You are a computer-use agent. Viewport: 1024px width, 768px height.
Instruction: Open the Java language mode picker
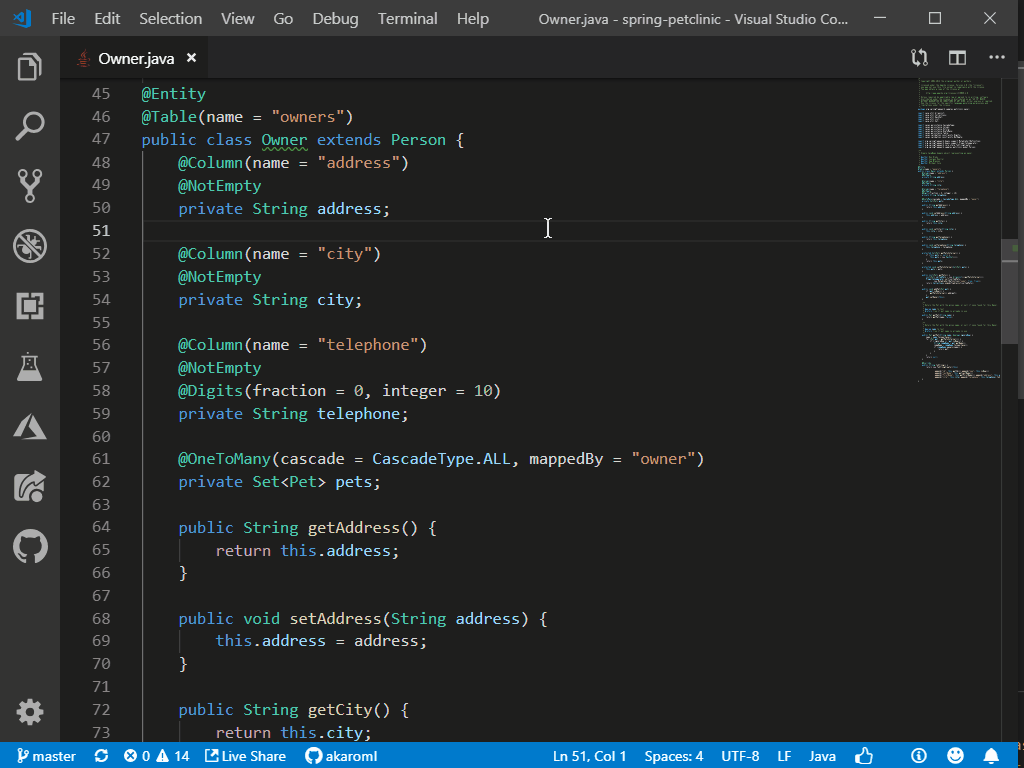[822, 756]
